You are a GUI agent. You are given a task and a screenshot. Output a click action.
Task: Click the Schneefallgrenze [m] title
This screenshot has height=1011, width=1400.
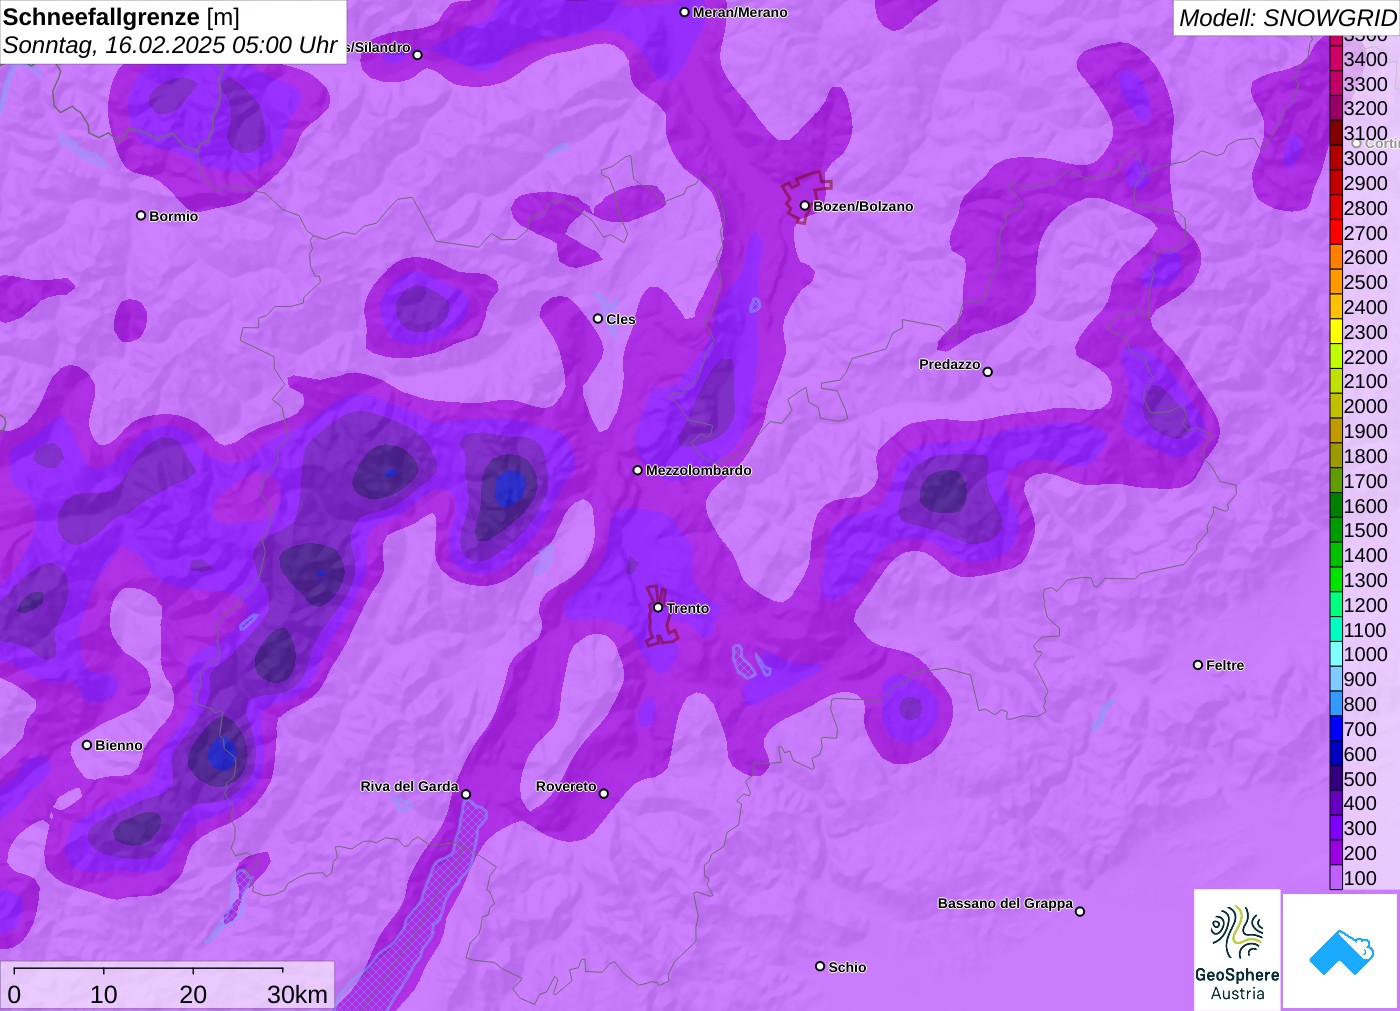tap(121, 17)
